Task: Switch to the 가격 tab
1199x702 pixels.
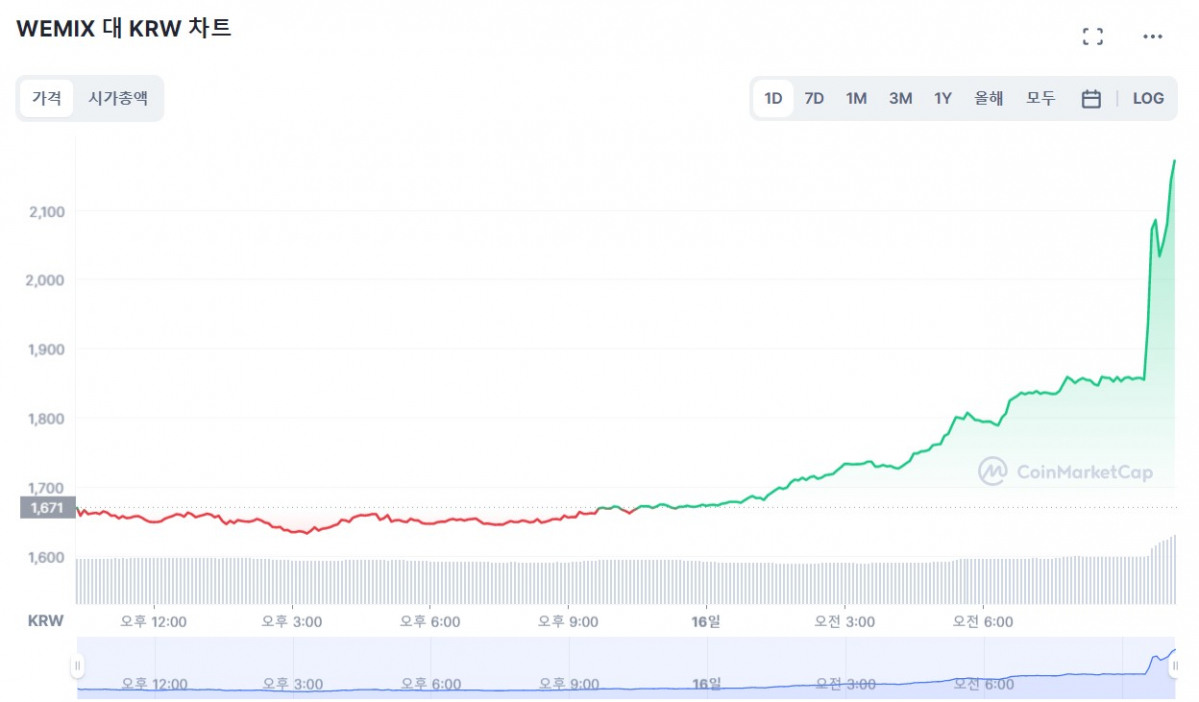Action: (x=47, y=98)
